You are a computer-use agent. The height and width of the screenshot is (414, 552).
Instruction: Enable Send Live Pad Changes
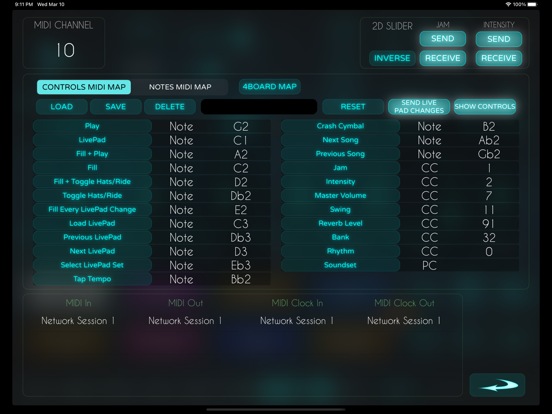point(419,107)
